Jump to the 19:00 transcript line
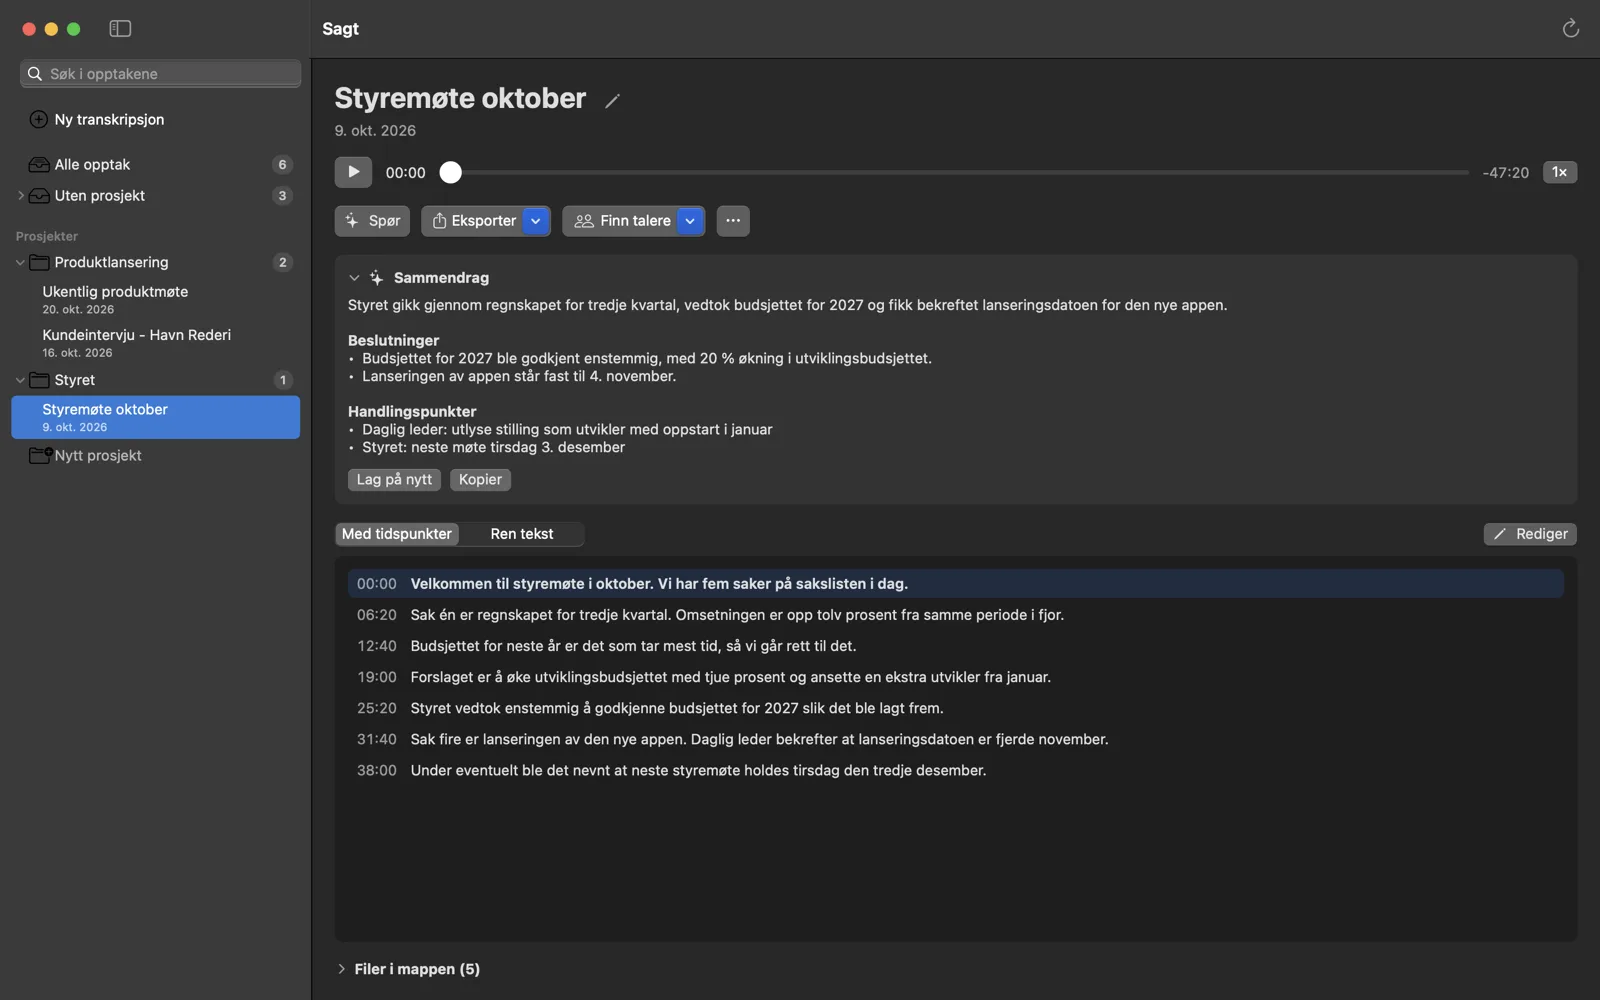1600x1000 pixels. (x=955, y=677)
